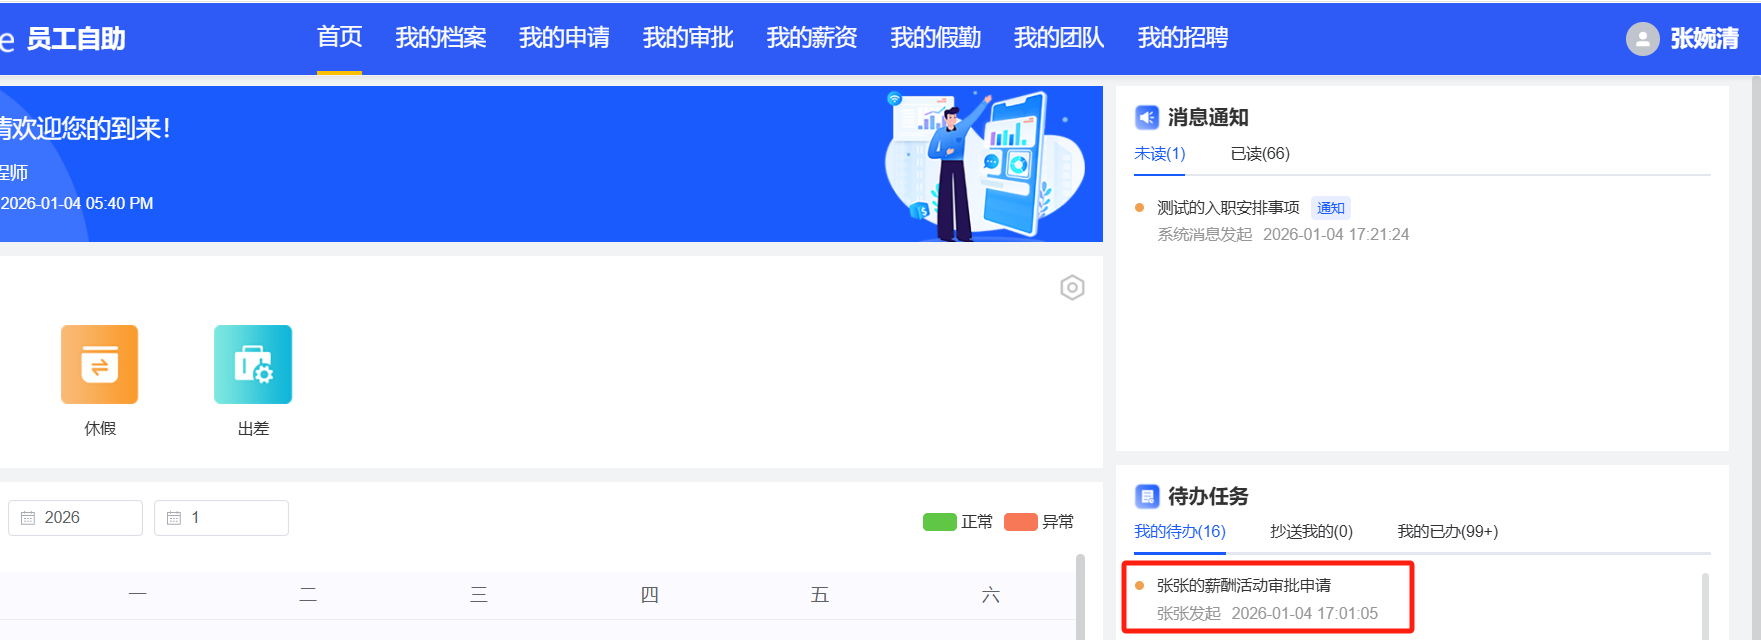This screenshot has width=1761, height=640.
Task: Open the 休假 leave application icon
Action: click(x=99, y=364)
